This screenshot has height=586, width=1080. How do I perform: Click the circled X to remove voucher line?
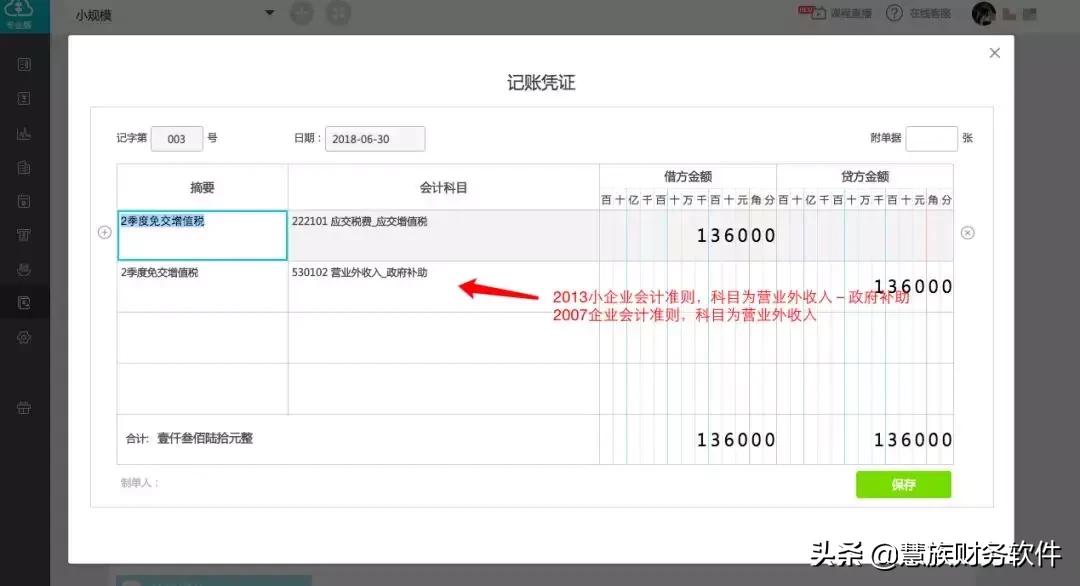[966, 232]
